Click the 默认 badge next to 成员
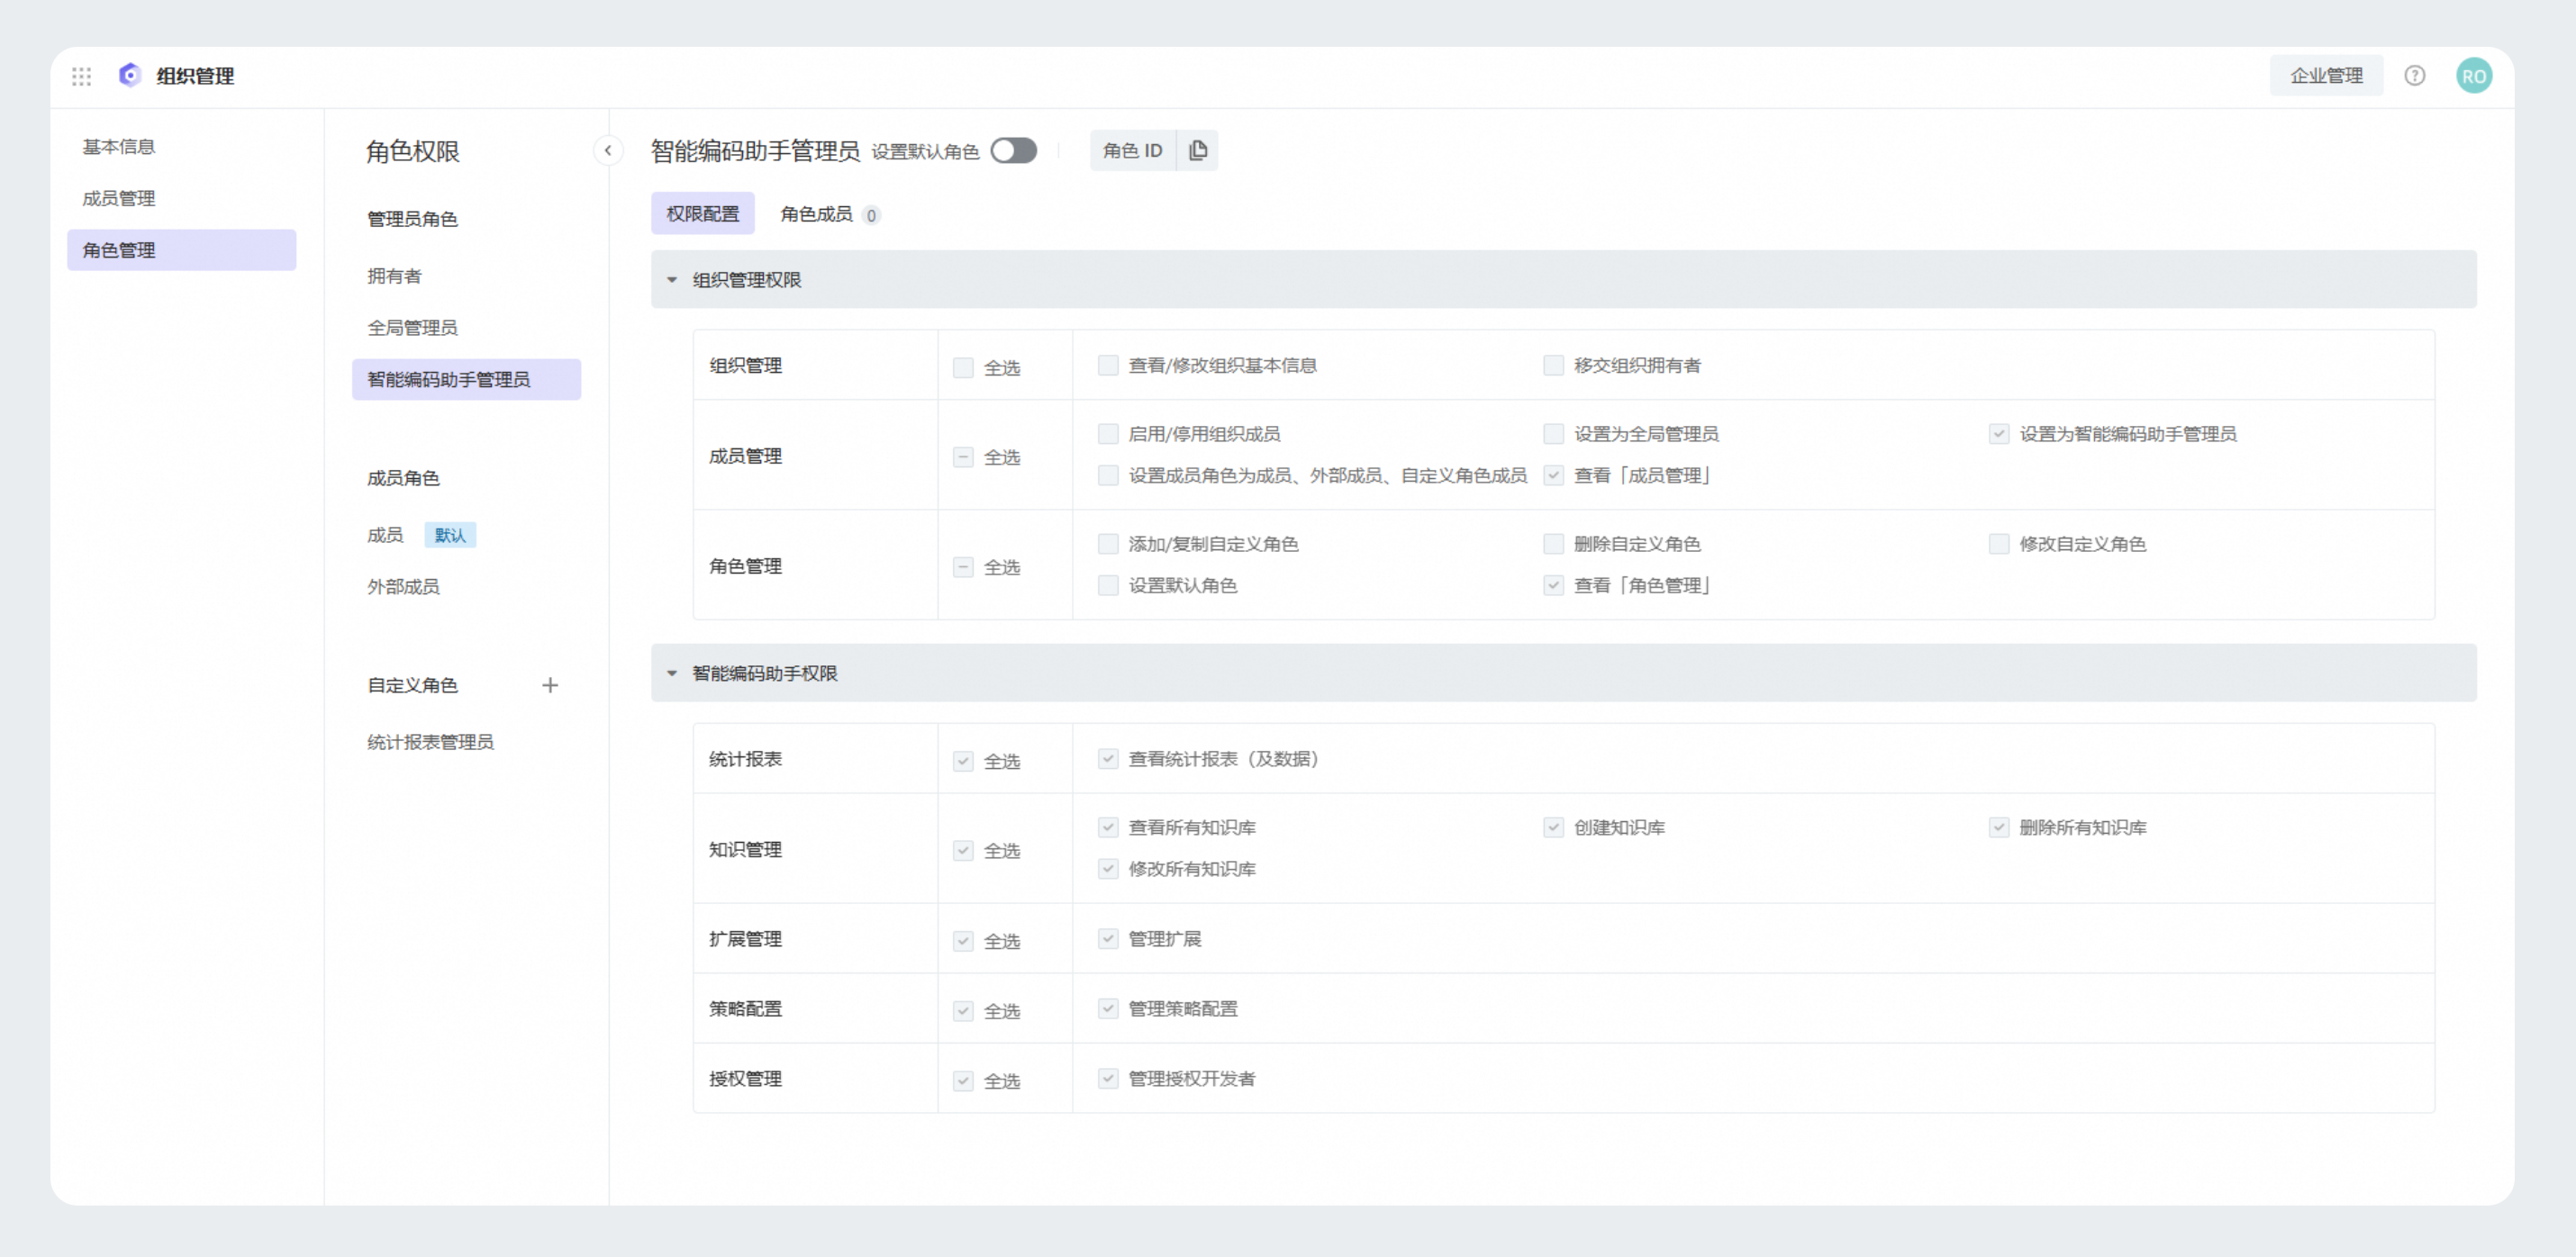The image size is (2576, 1257). click(450, 534)
